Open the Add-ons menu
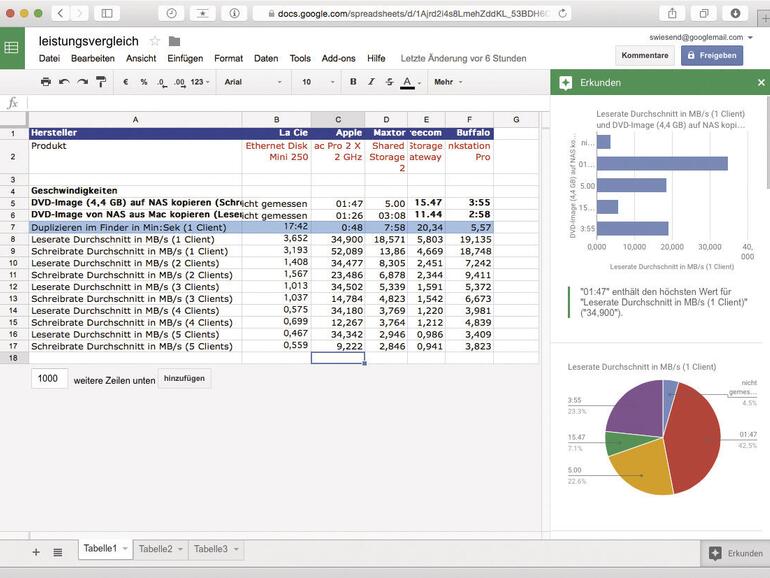This screenshot has height=578, width=770. (338, 58)
